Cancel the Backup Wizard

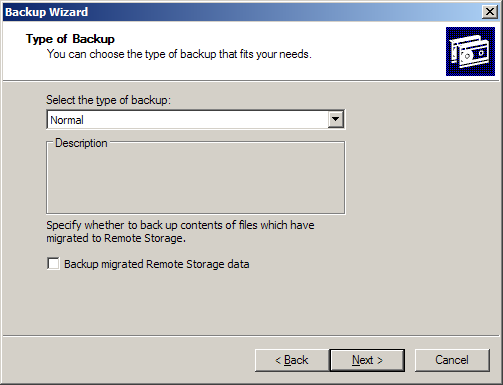tap(452, 360)
